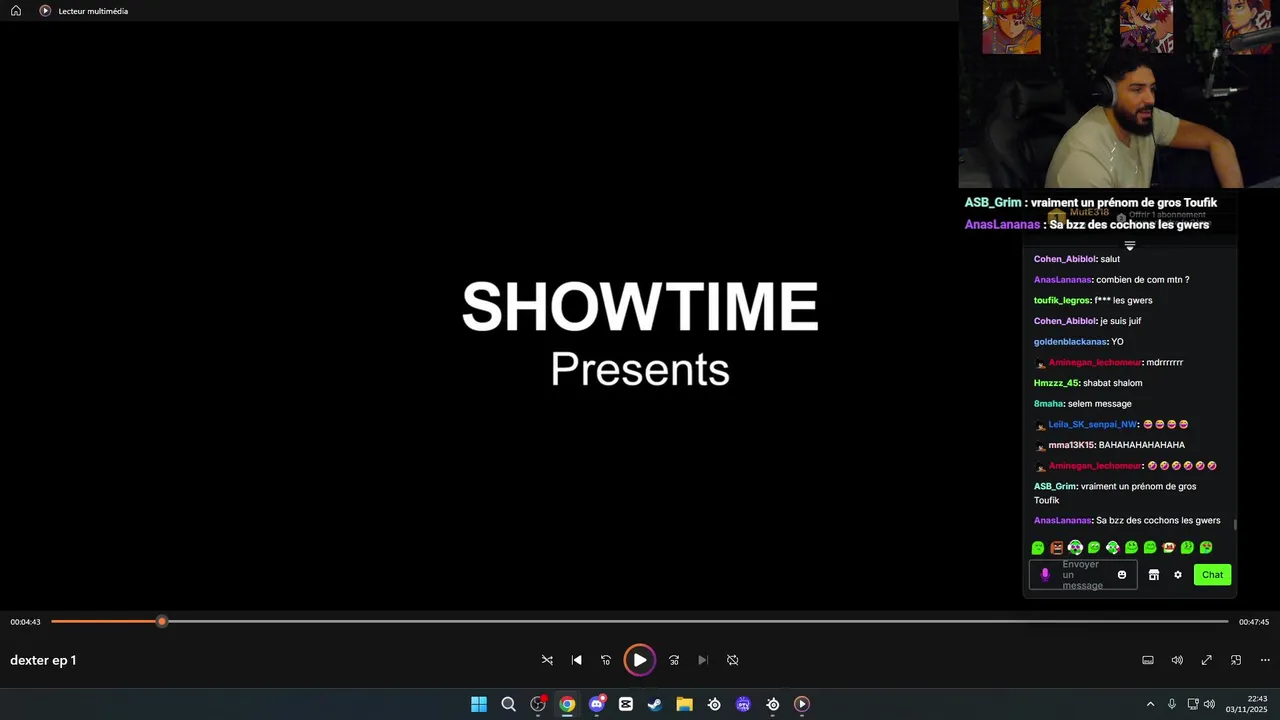1280x720 pixels.
Task: Open system volume from tray
Action: [x=1209, y=704]
